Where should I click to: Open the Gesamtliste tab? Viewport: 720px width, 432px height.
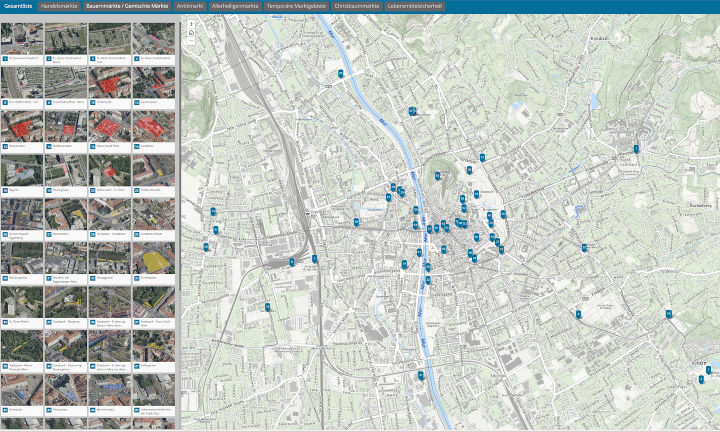pyautogui.click(x=18, y=6)
